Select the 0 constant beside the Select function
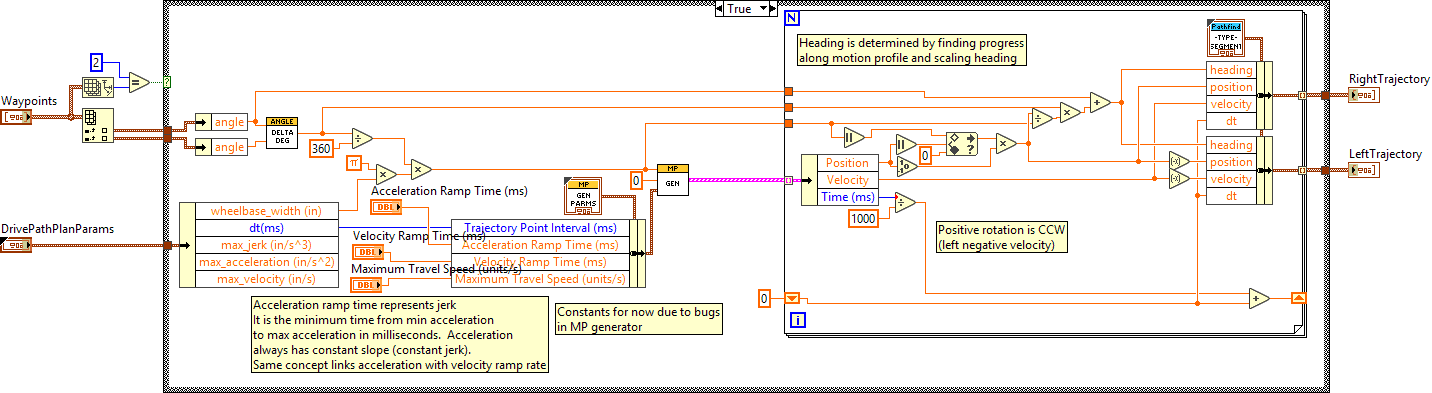The image size is (1432, 393). pos(926,156)
